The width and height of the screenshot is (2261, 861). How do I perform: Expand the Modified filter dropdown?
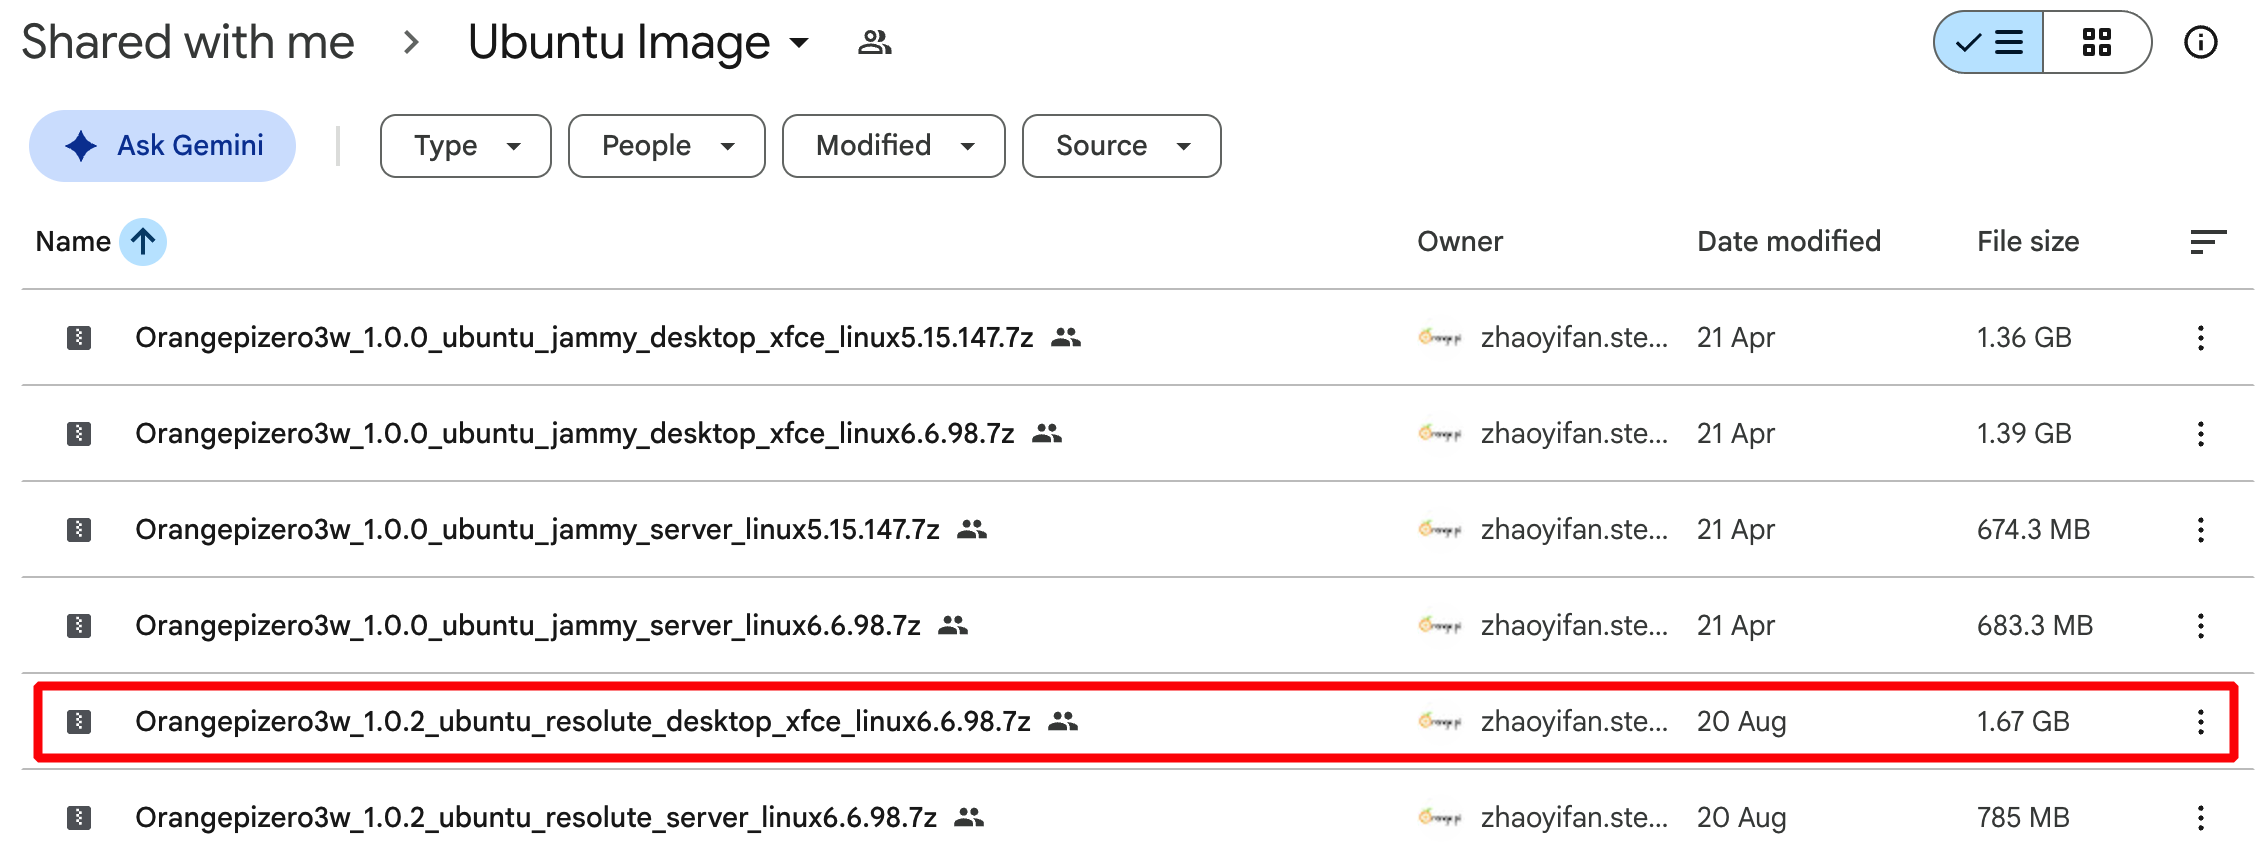894,146
